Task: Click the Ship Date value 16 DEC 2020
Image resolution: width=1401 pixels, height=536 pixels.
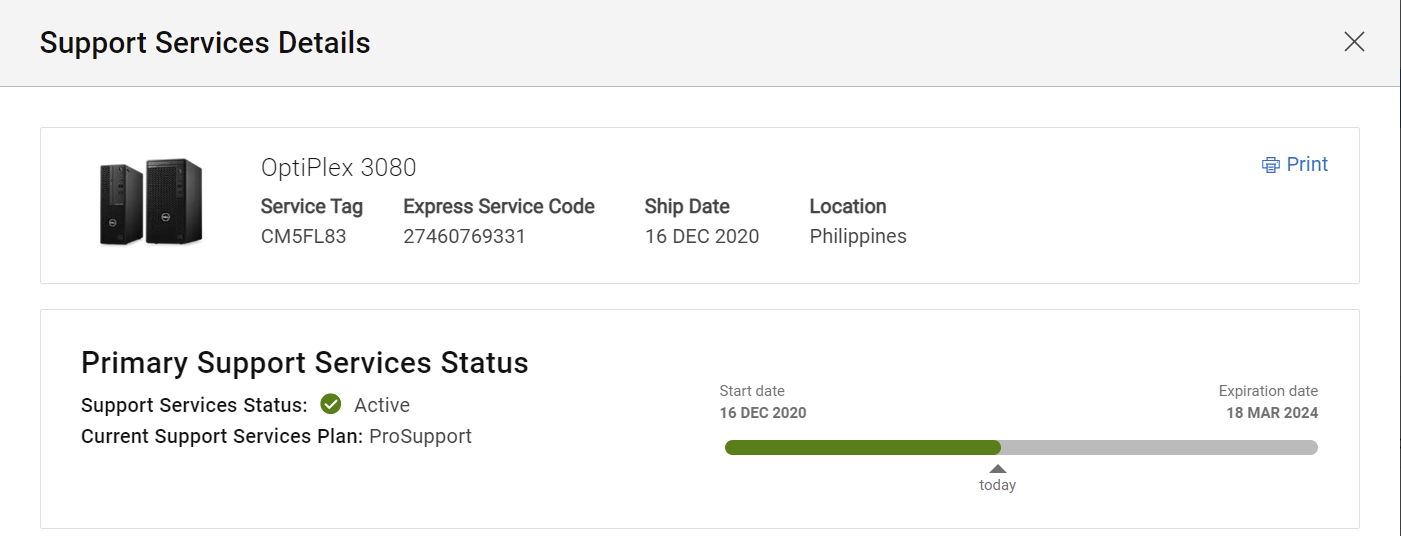Action: [x=702, y=237]
